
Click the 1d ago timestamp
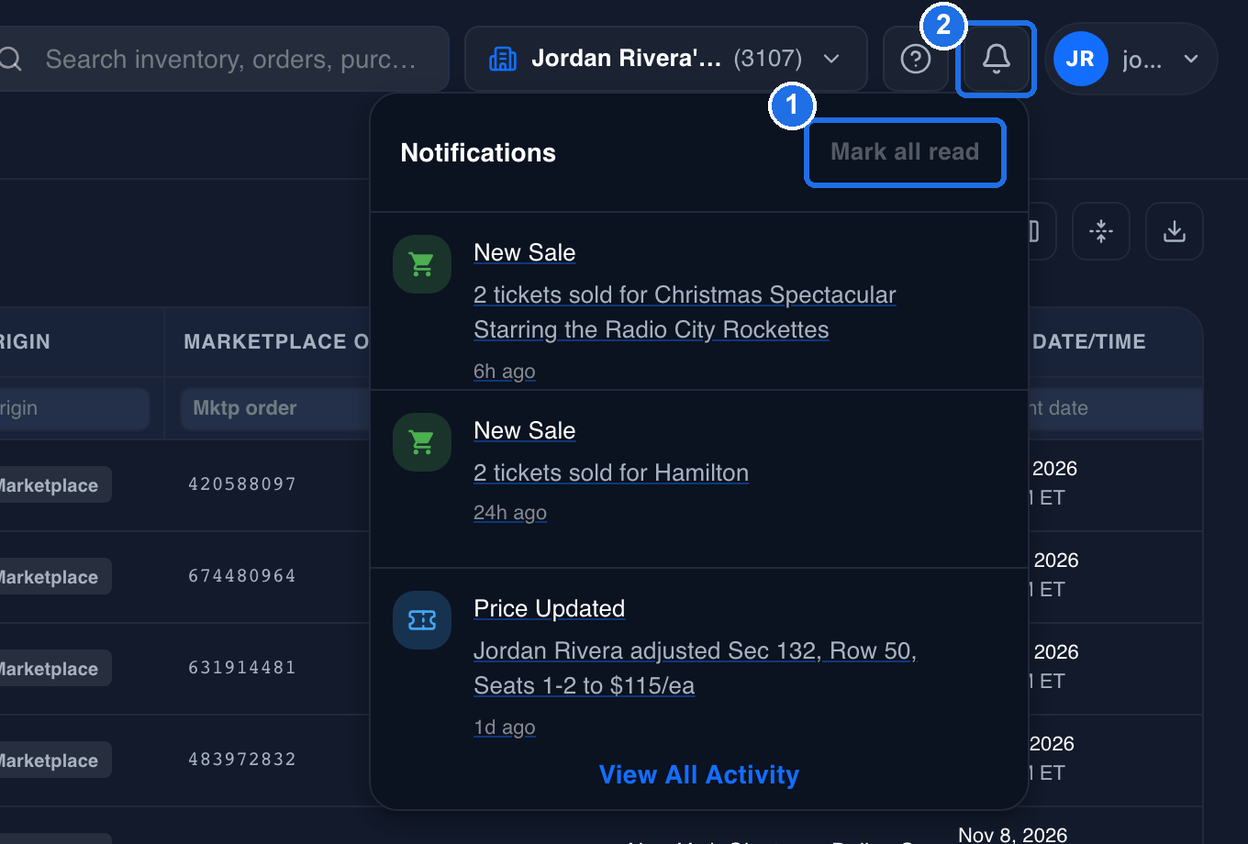pos(504,727)
